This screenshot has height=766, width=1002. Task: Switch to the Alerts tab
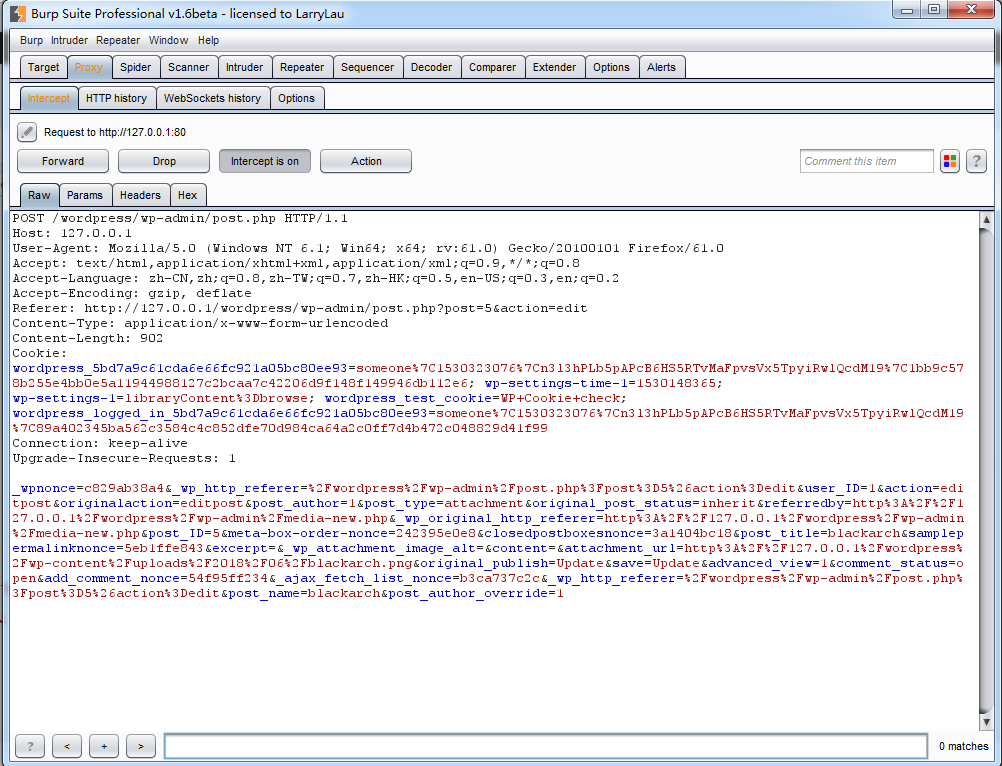point(661,67)
